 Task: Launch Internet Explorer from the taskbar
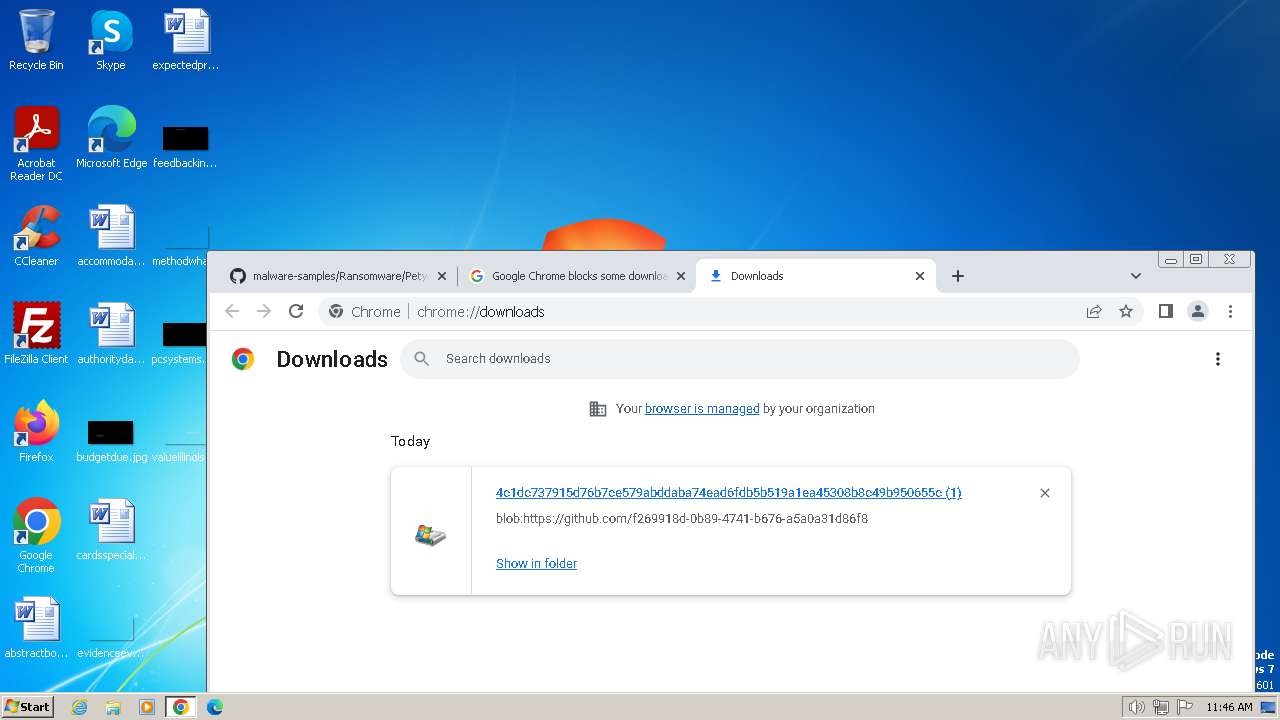coord(79,707)
